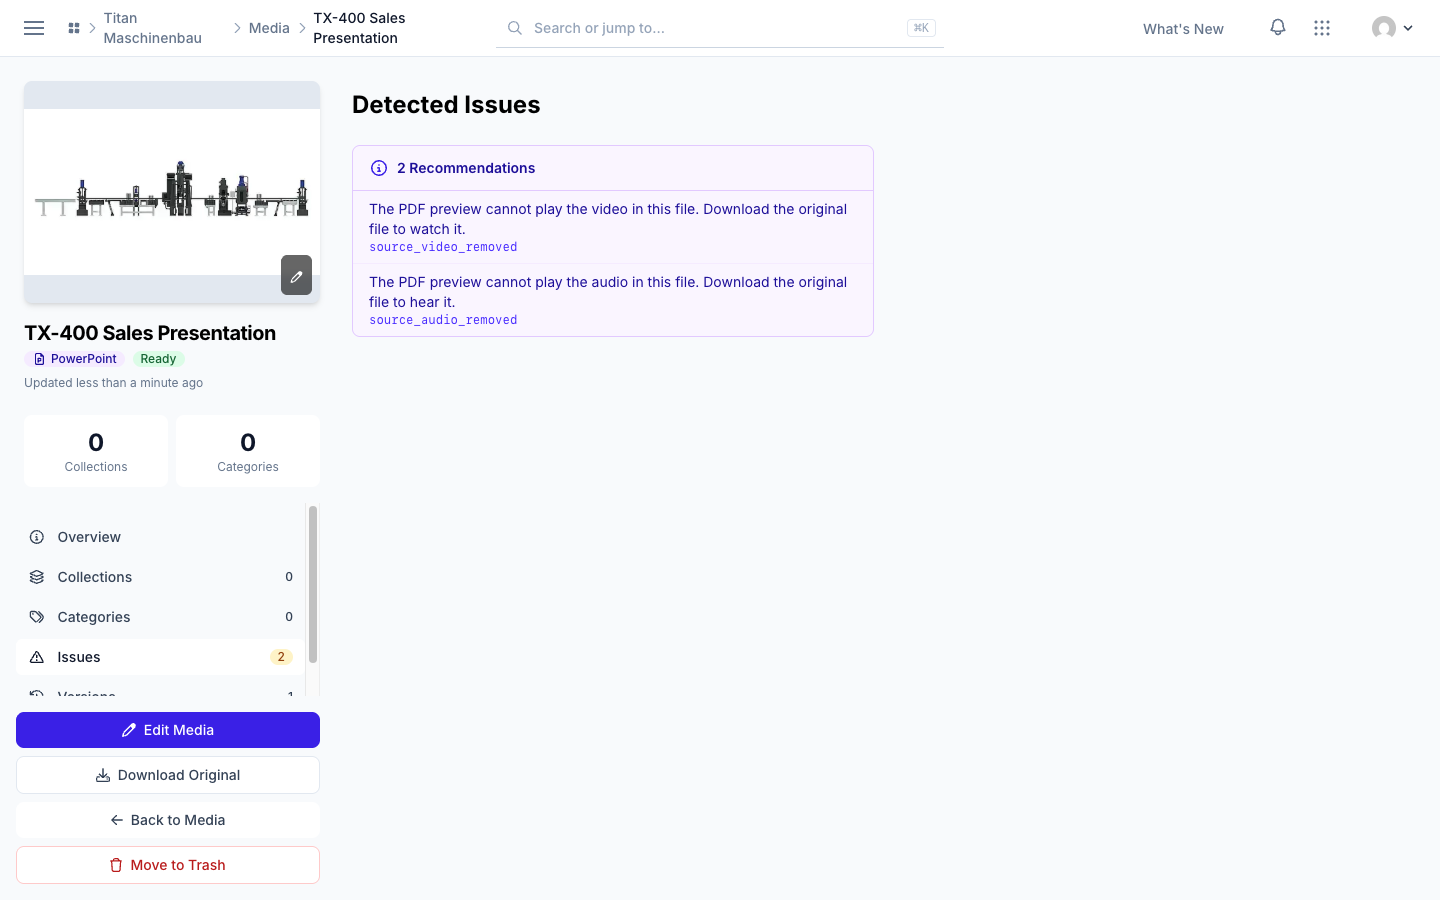Go to the Media breadcrumb link
This screenshot has height=900, width=1440.
(269, 28)
